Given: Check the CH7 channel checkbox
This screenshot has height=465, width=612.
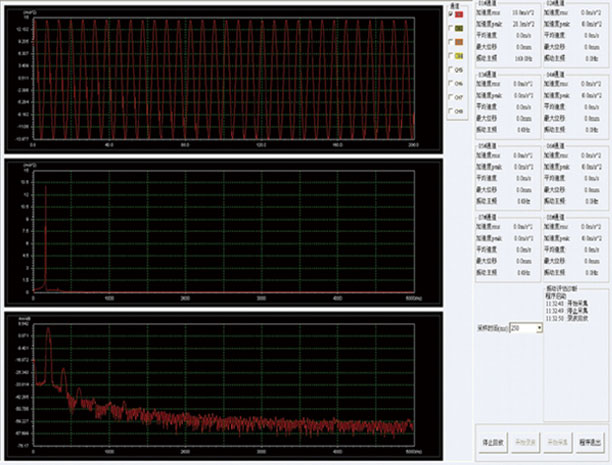Looking at the screenshot, I should click(451, 99).
